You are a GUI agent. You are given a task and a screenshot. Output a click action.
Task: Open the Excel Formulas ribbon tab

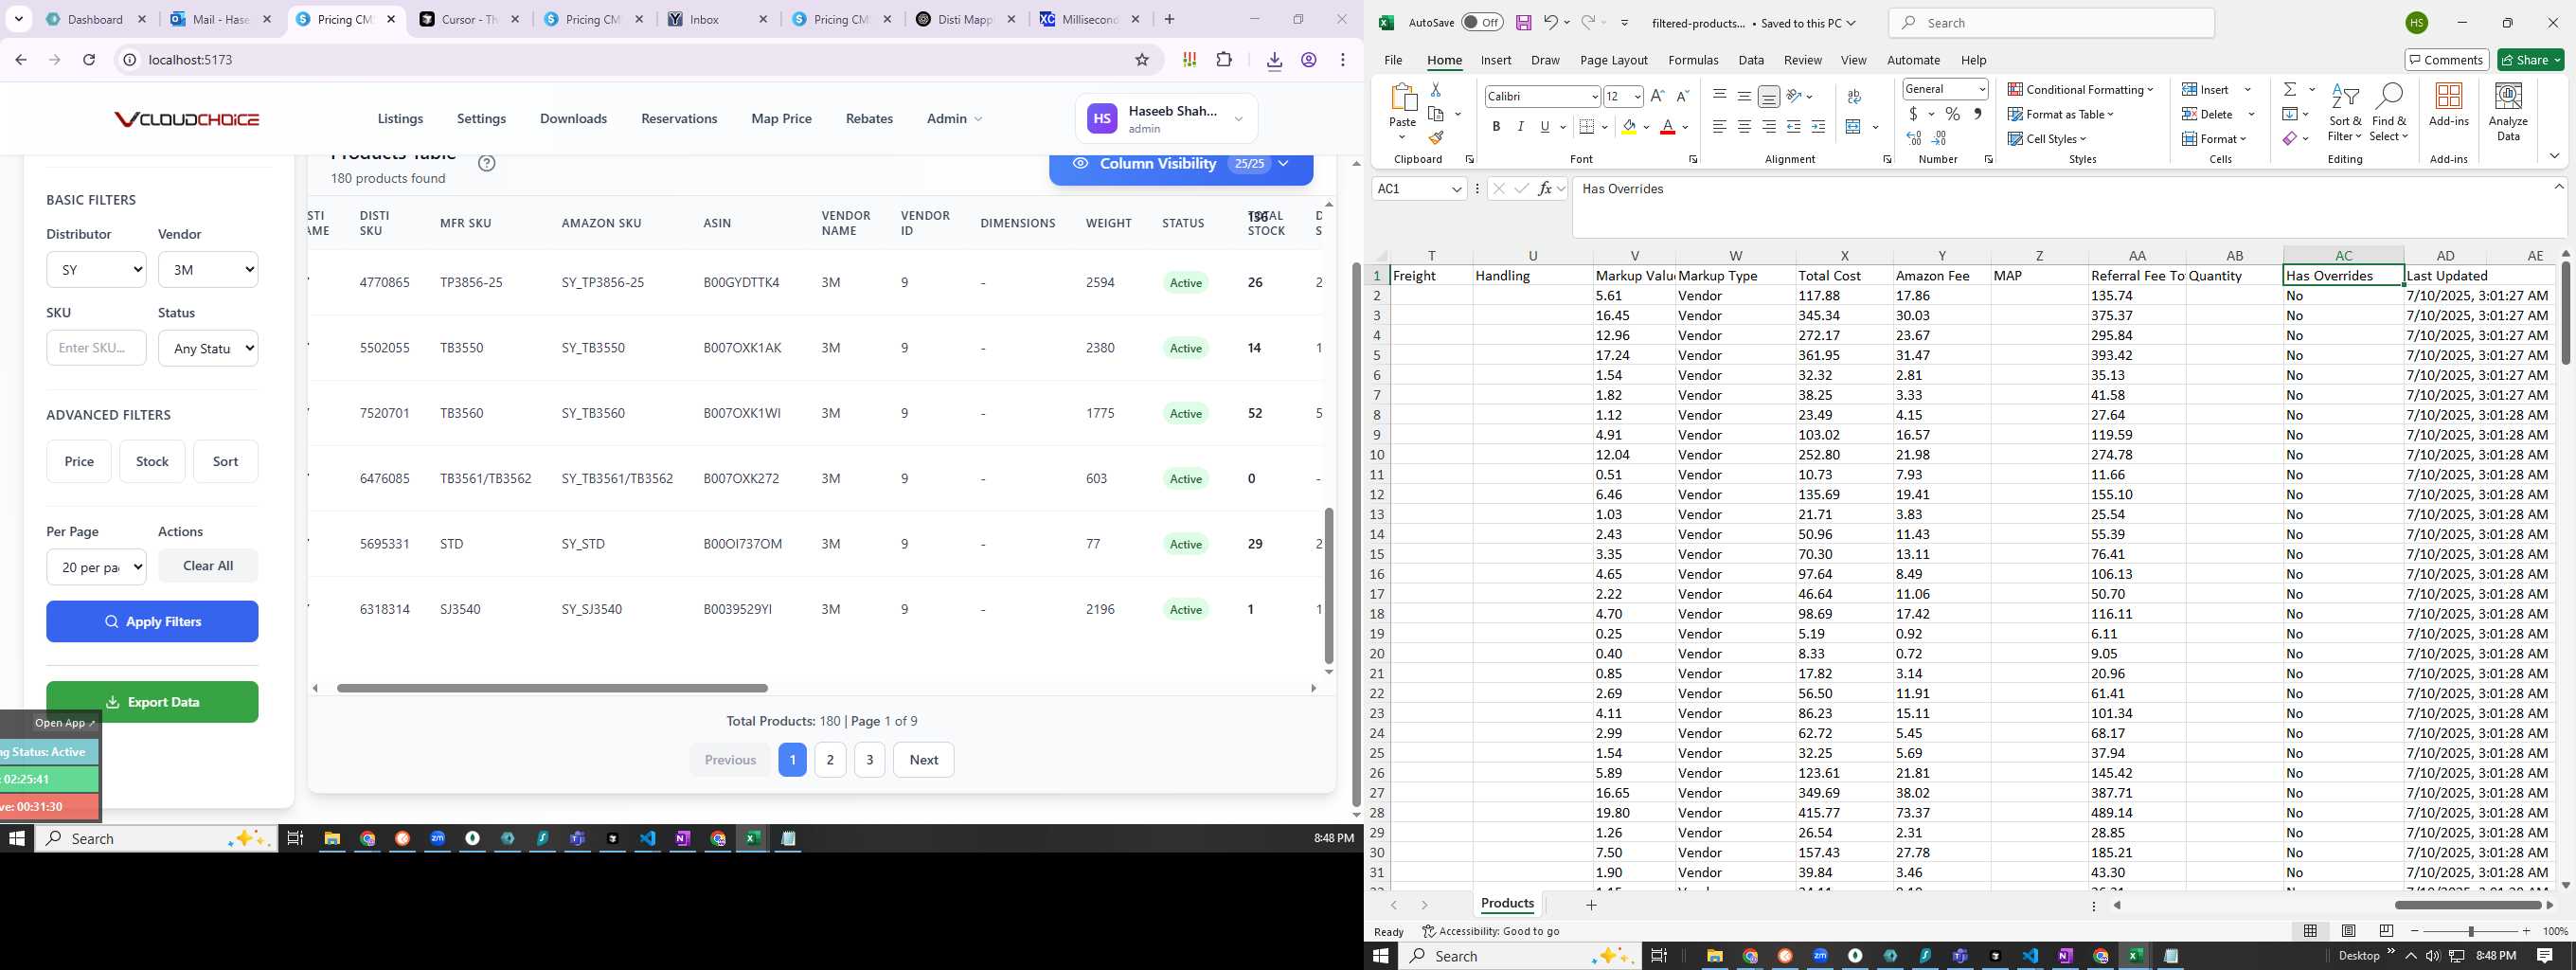tap(1693, 60)
